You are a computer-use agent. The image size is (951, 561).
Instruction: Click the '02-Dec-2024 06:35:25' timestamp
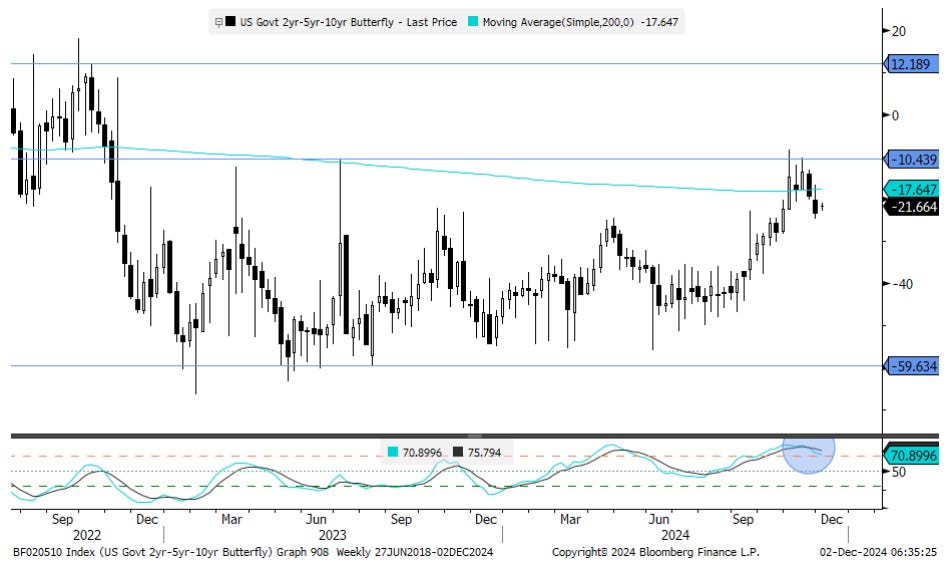tap(878, 553)
